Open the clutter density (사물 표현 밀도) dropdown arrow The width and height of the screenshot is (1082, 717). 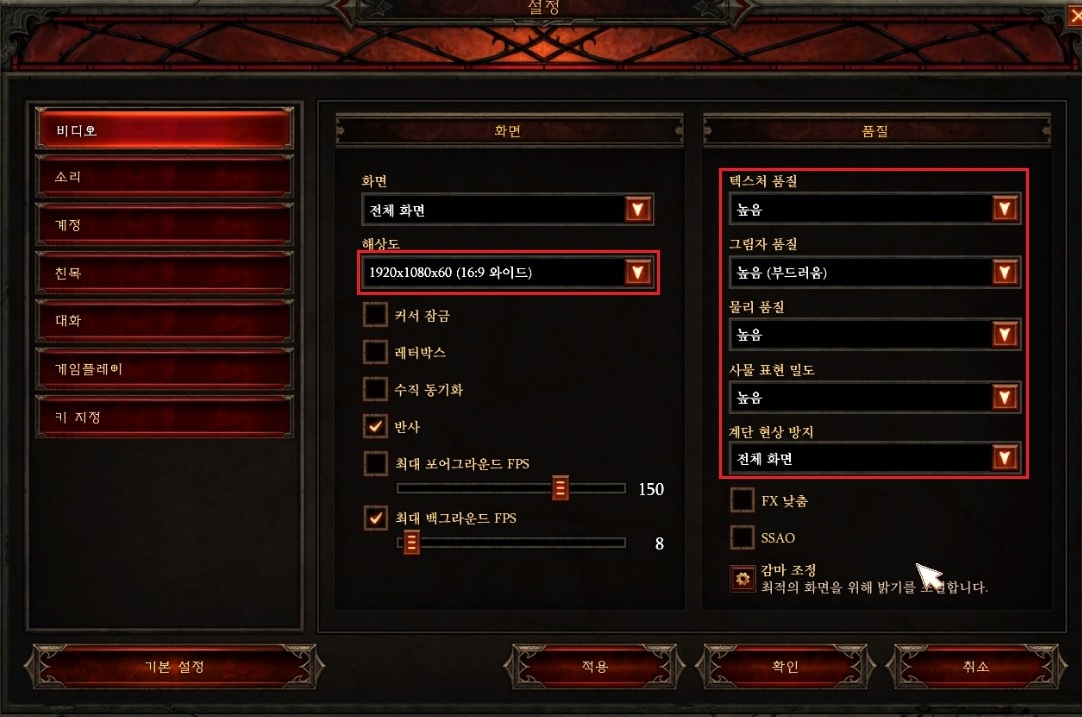pyautogui.click(x=1005, y=397)
